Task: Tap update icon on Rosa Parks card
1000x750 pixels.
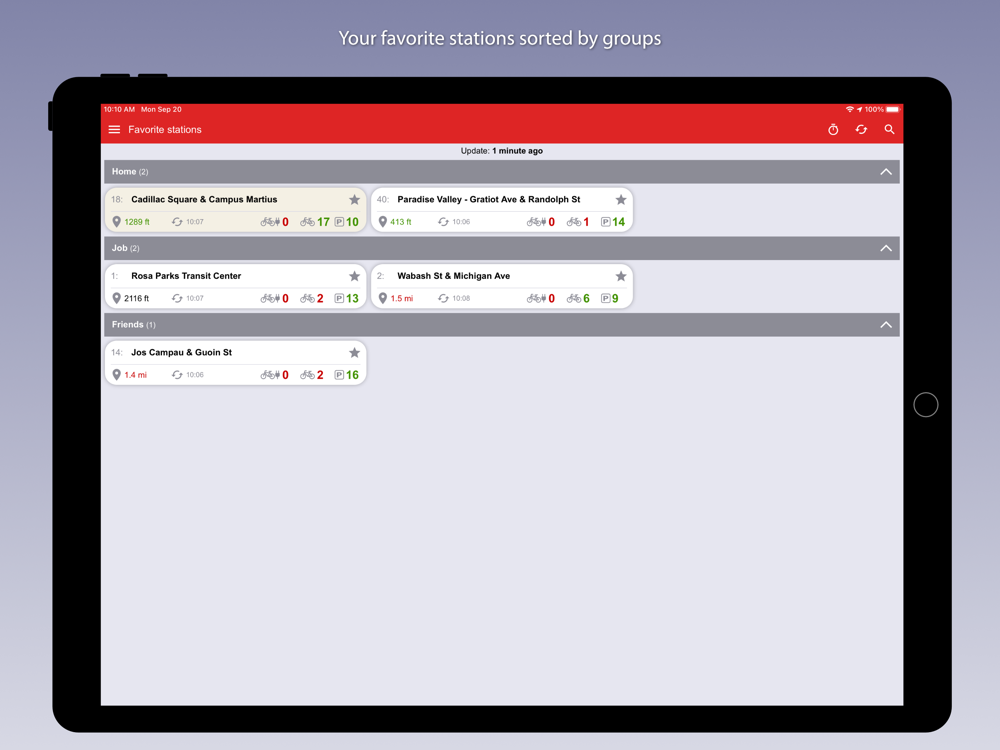Action: click(x=177, y=298)
